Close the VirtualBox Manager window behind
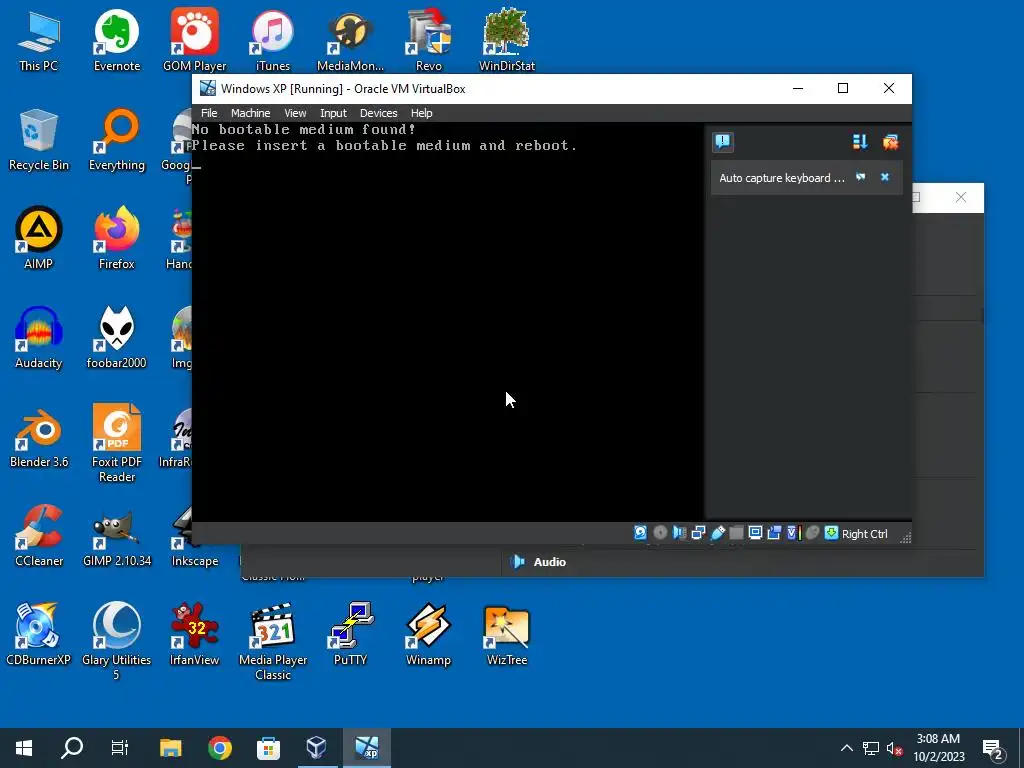Image resolution: width=1024 pixels, height=768 pixels. click(961, 197)
